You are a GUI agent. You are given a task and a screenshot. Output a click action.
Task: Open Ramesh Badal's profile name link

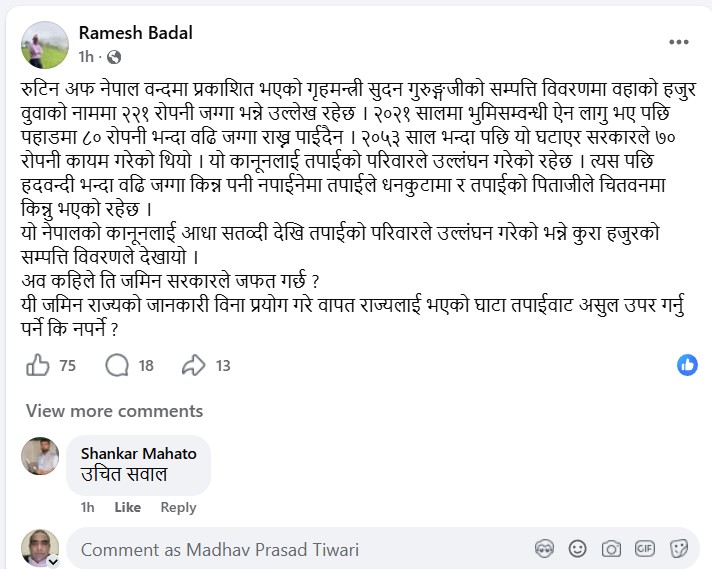[135, 33]
